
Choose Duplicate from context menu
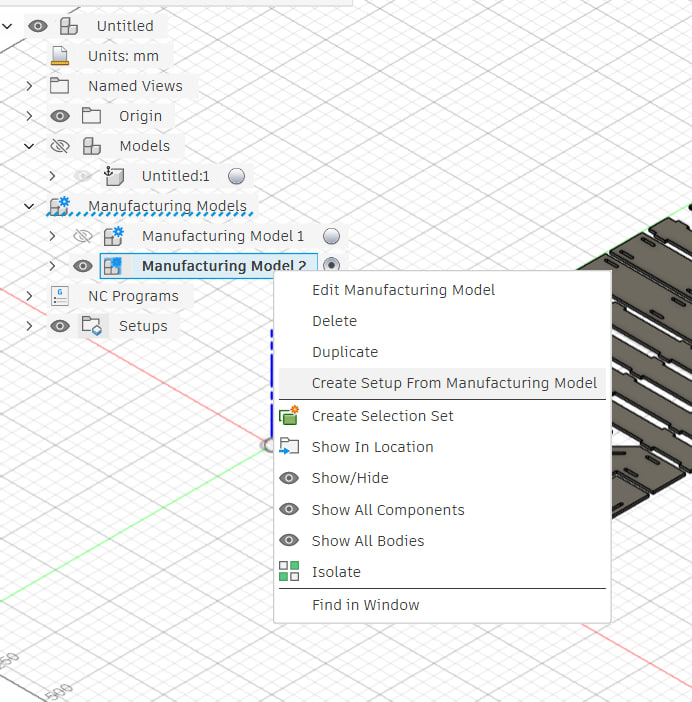[442, 352]
